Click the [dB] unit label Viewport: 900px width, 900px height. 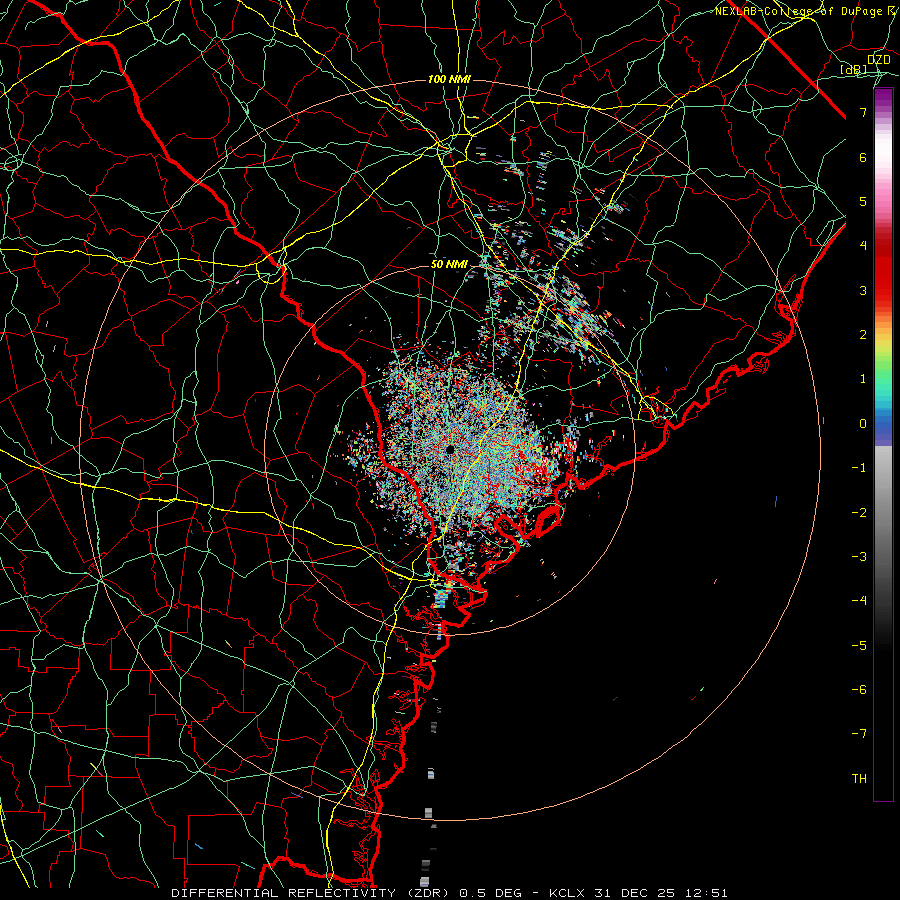(854, 69)
